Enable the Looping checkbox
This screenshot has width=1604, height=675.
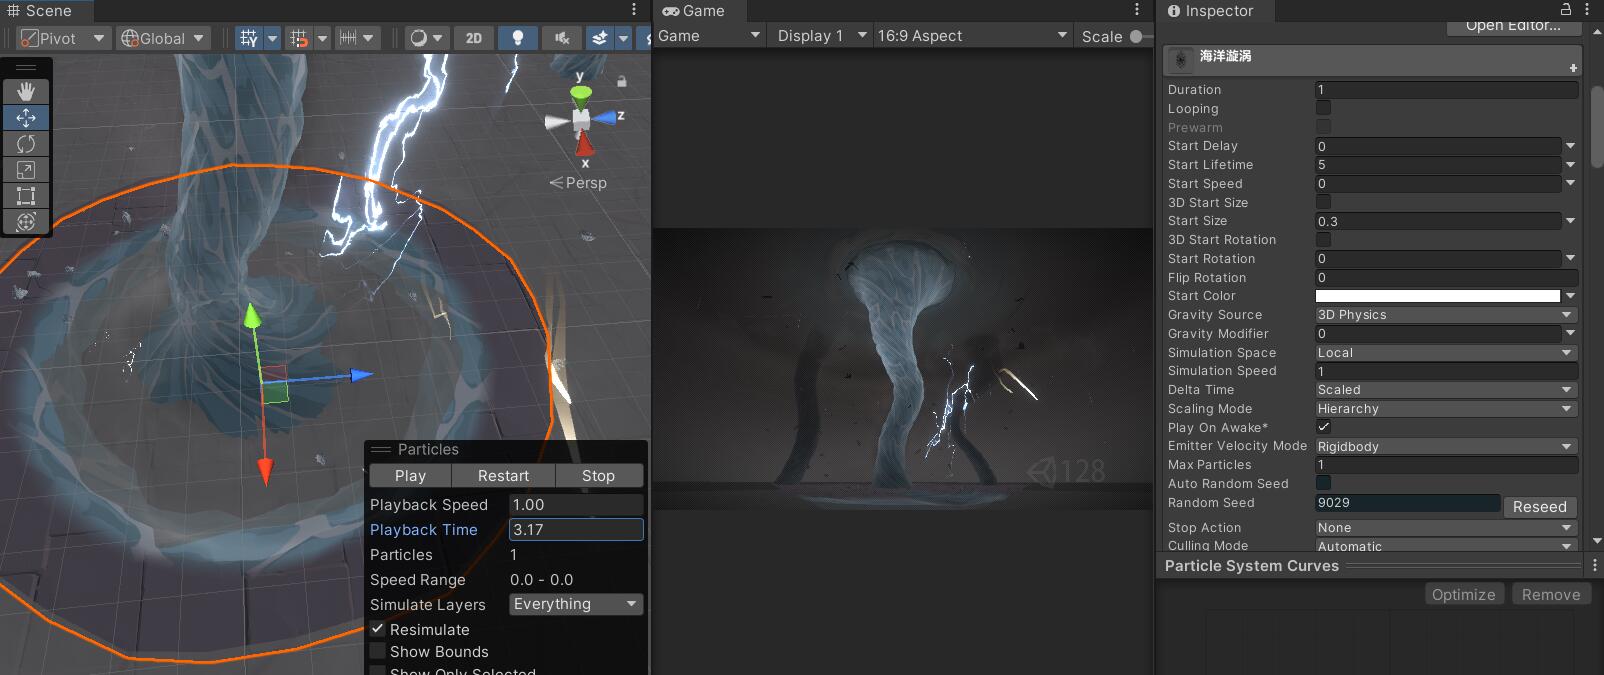[1323, 108]
